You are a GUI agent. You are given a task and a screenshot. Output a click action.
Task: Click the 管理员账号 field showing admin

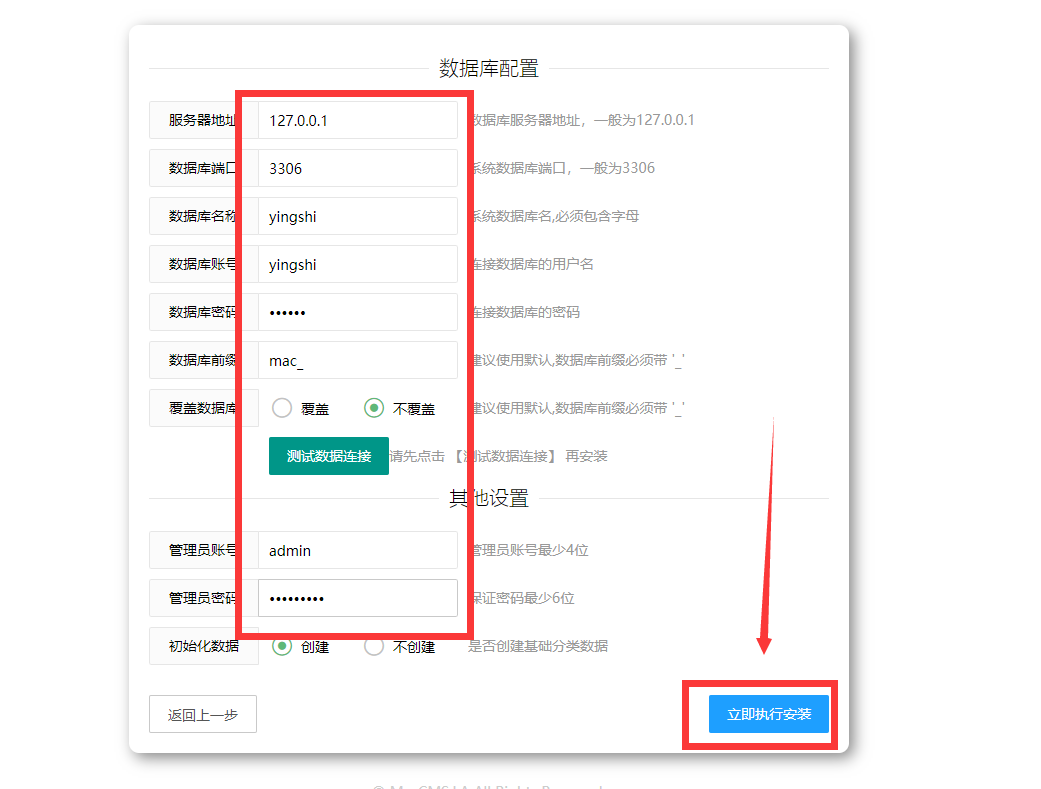(357, 550)
